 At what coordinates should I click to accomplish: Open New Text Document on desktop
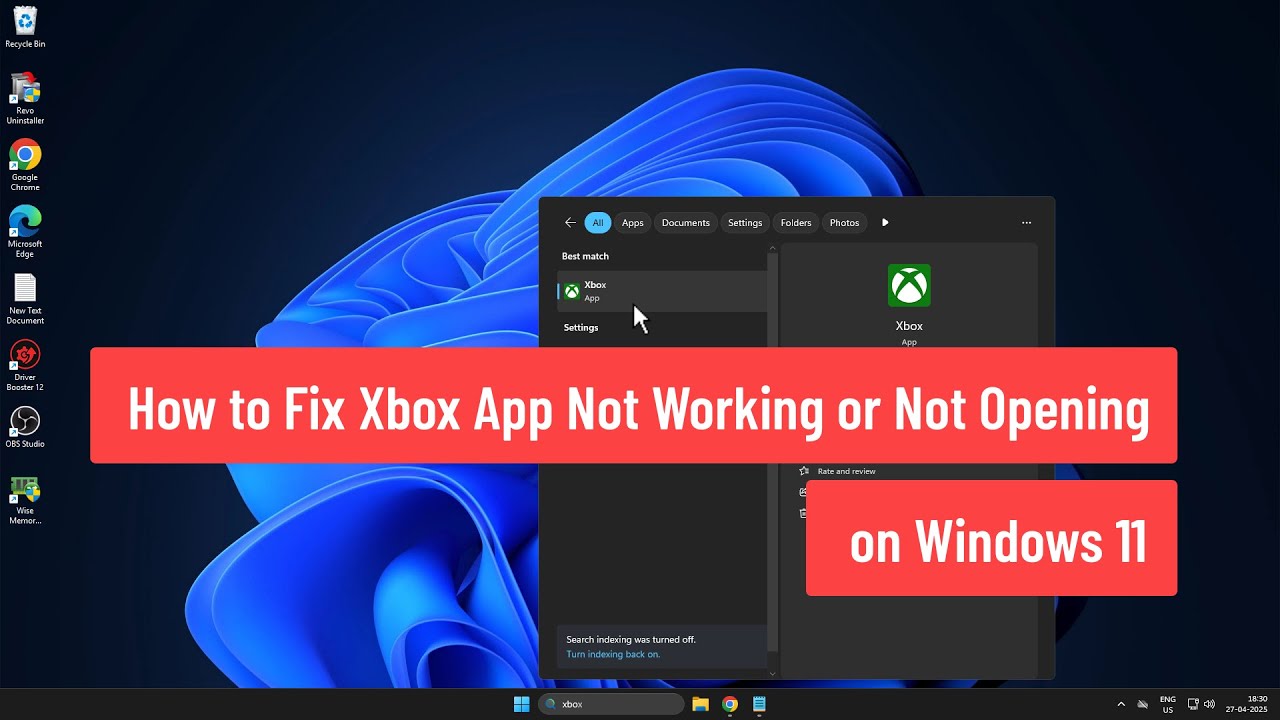coord(25,299)
